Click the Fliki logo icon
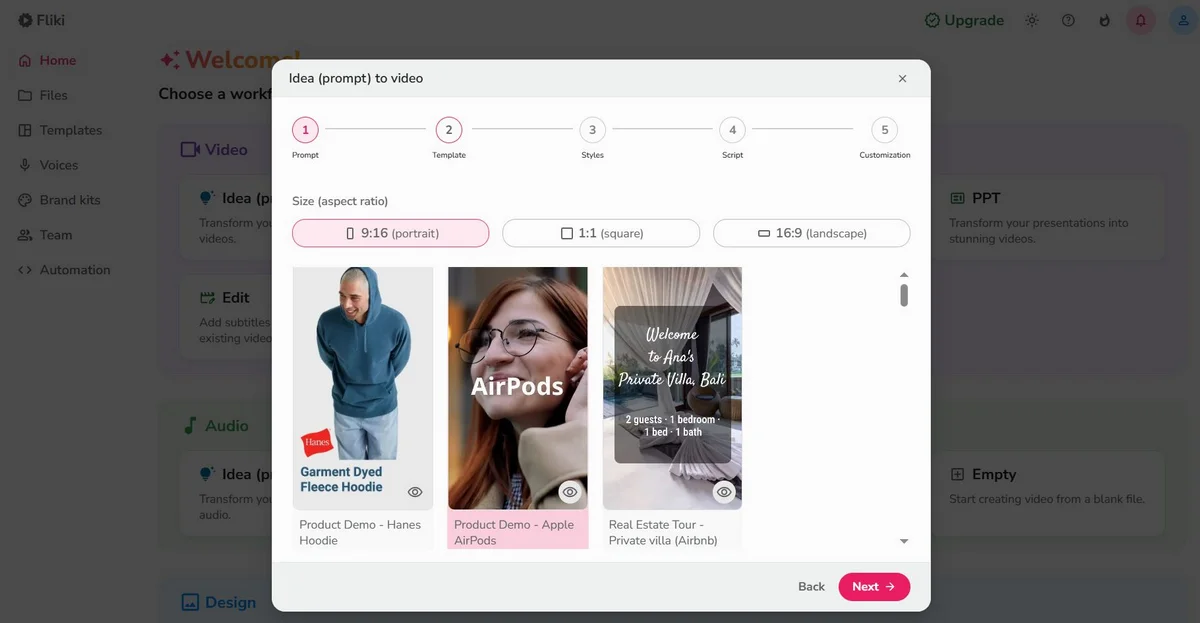Image resolution: width=1200 pixels, height=623 pixels. pos(25,20)
